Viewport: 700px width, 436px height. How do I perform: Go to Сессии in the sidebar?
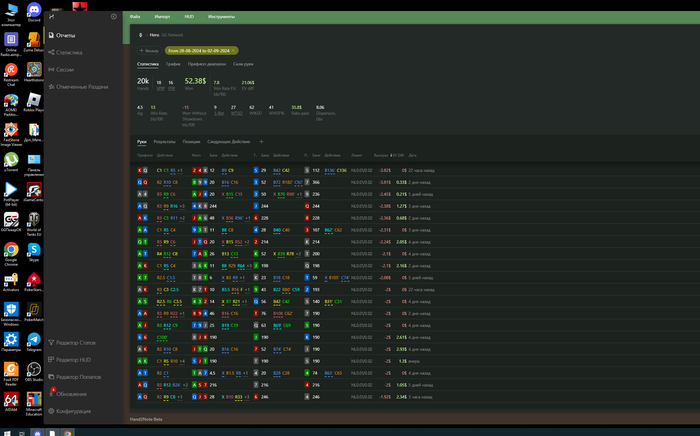(64, 69)
